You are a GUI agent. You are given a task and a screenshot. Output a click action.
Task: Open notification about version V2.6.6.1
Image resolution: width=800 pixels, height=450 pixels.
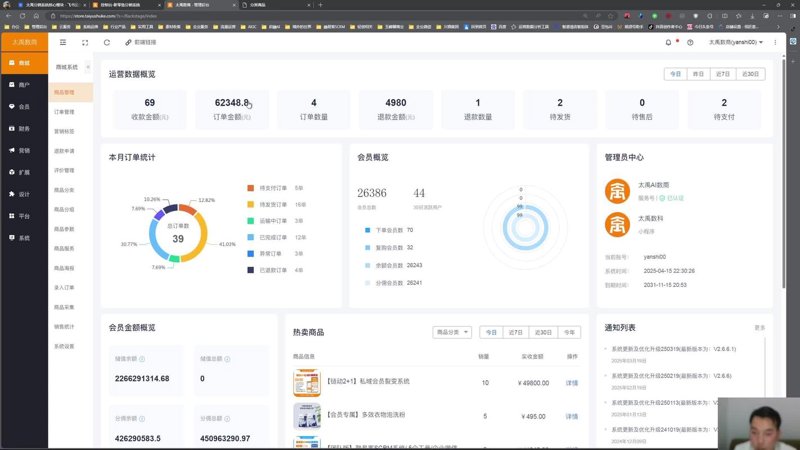[673, 349]
